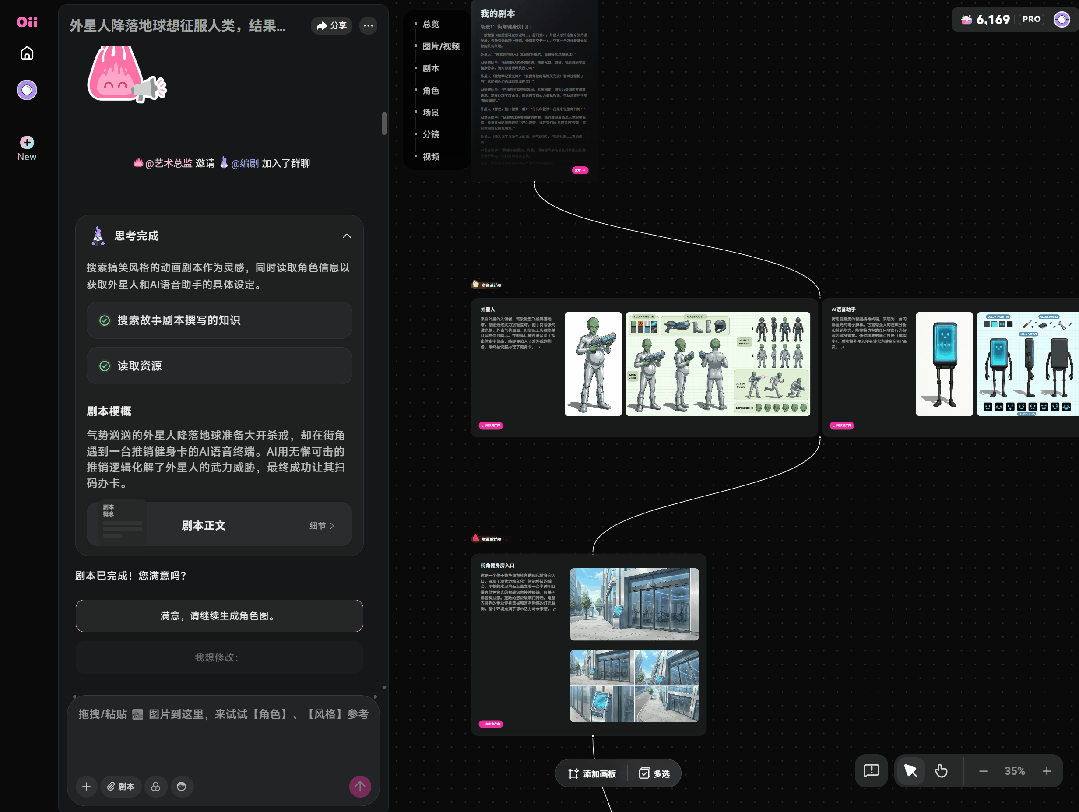Open AI语音助手 design sheet image

click(1028, 364)
